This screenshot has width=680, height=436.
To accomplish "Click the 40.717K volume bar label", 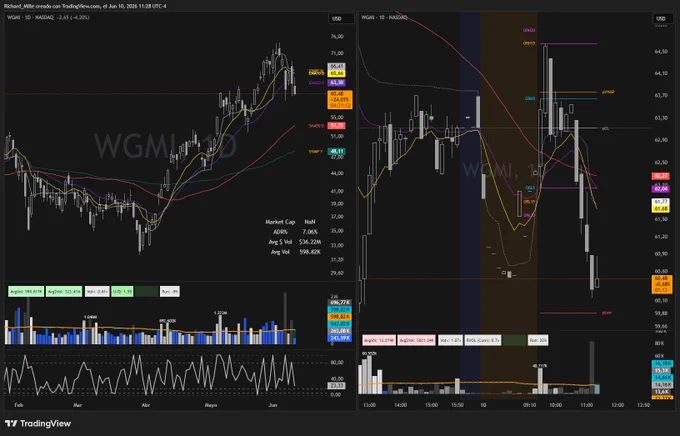I will 540,366.
